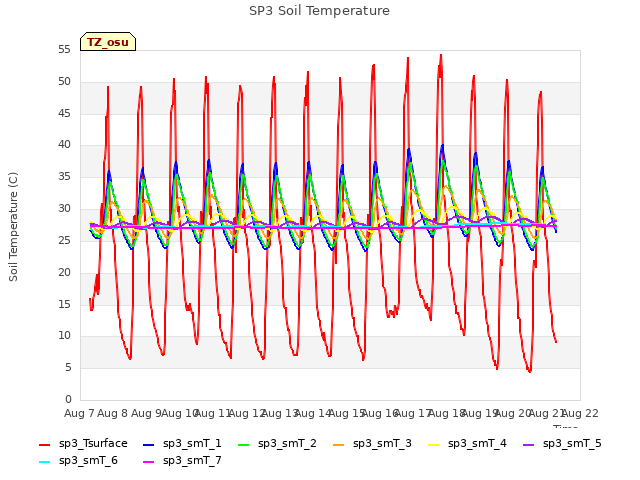Click the blue sp3_smT_1 legend swatch
Image resolution: width=640 pixels, height=480 pixels.
click(149, 444)
